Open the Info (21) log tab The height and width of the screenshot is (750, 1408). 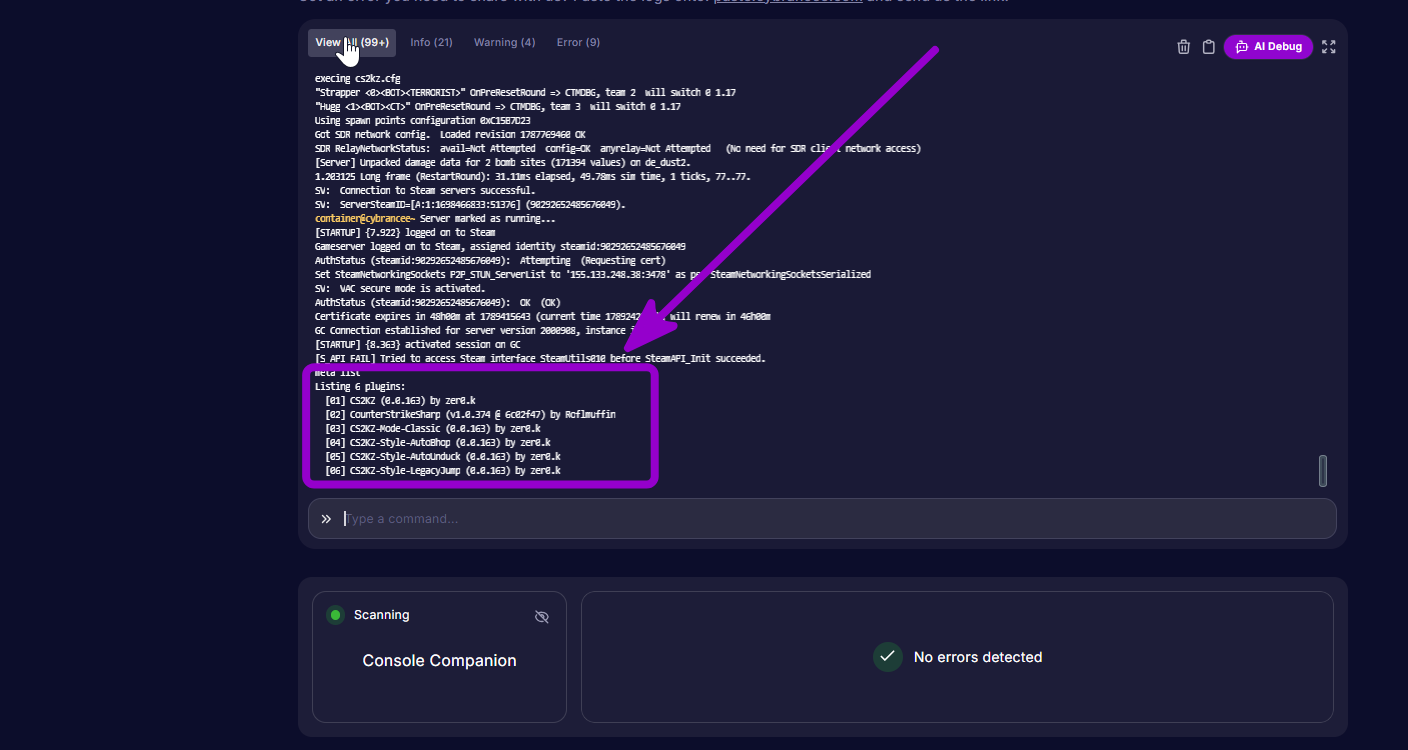tap(431, 43)
